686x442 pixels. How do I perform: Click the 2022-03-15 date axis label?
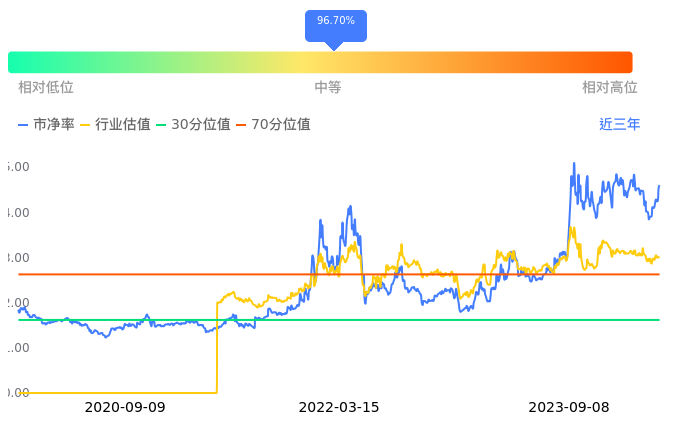pyautogui.click(x=339, y=407)
